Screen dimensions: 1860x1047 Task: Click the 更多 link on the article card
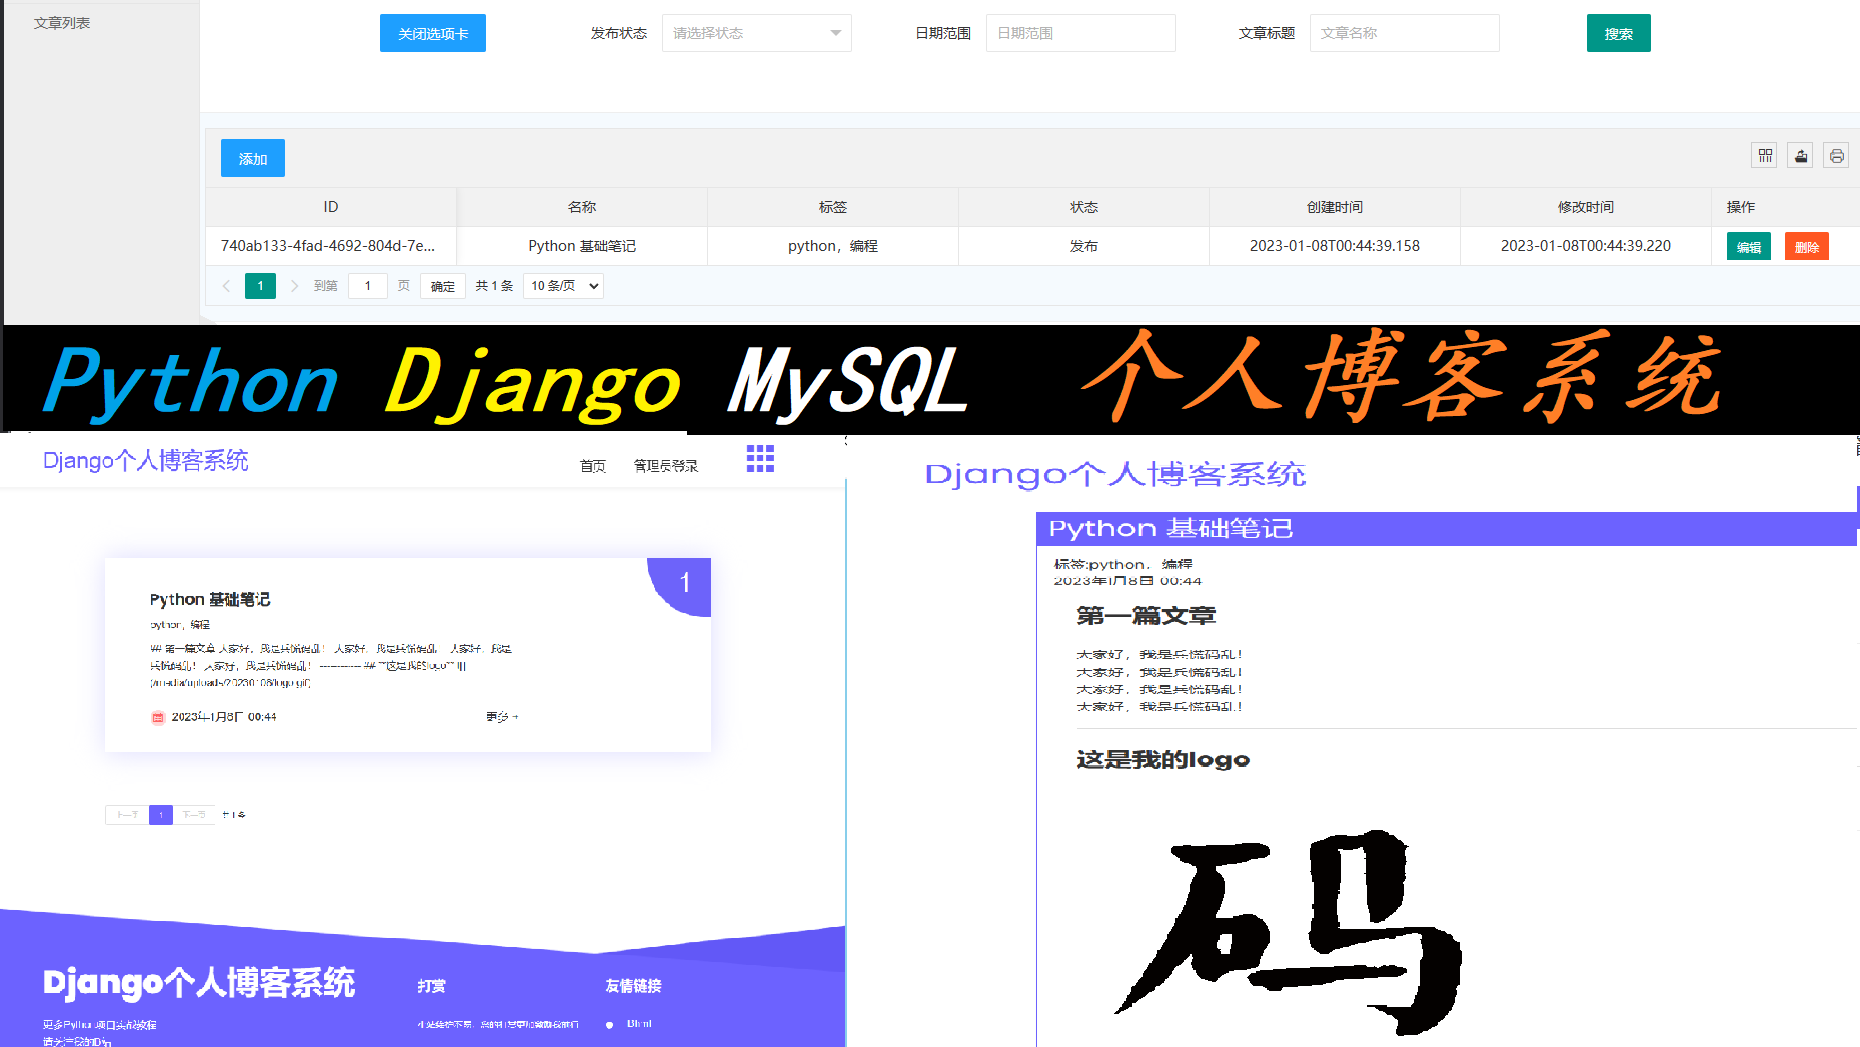pos(502,717)
